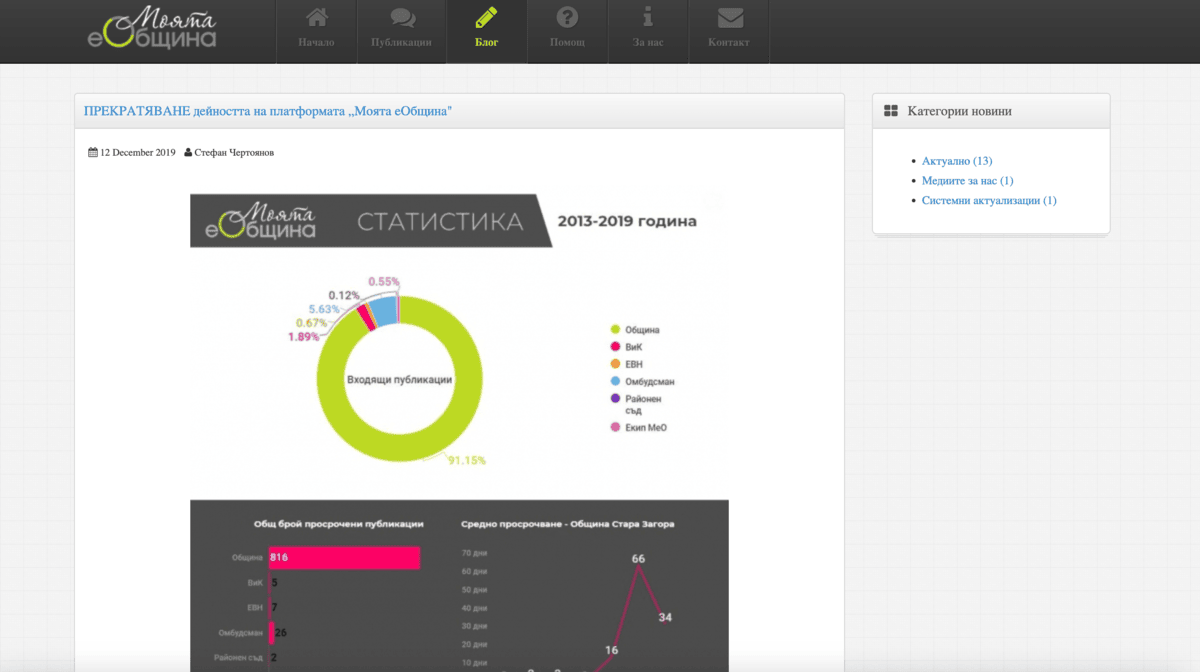Click the 66 data point label
This screenshot has width=1200, height=672.
tap(639, 558)
